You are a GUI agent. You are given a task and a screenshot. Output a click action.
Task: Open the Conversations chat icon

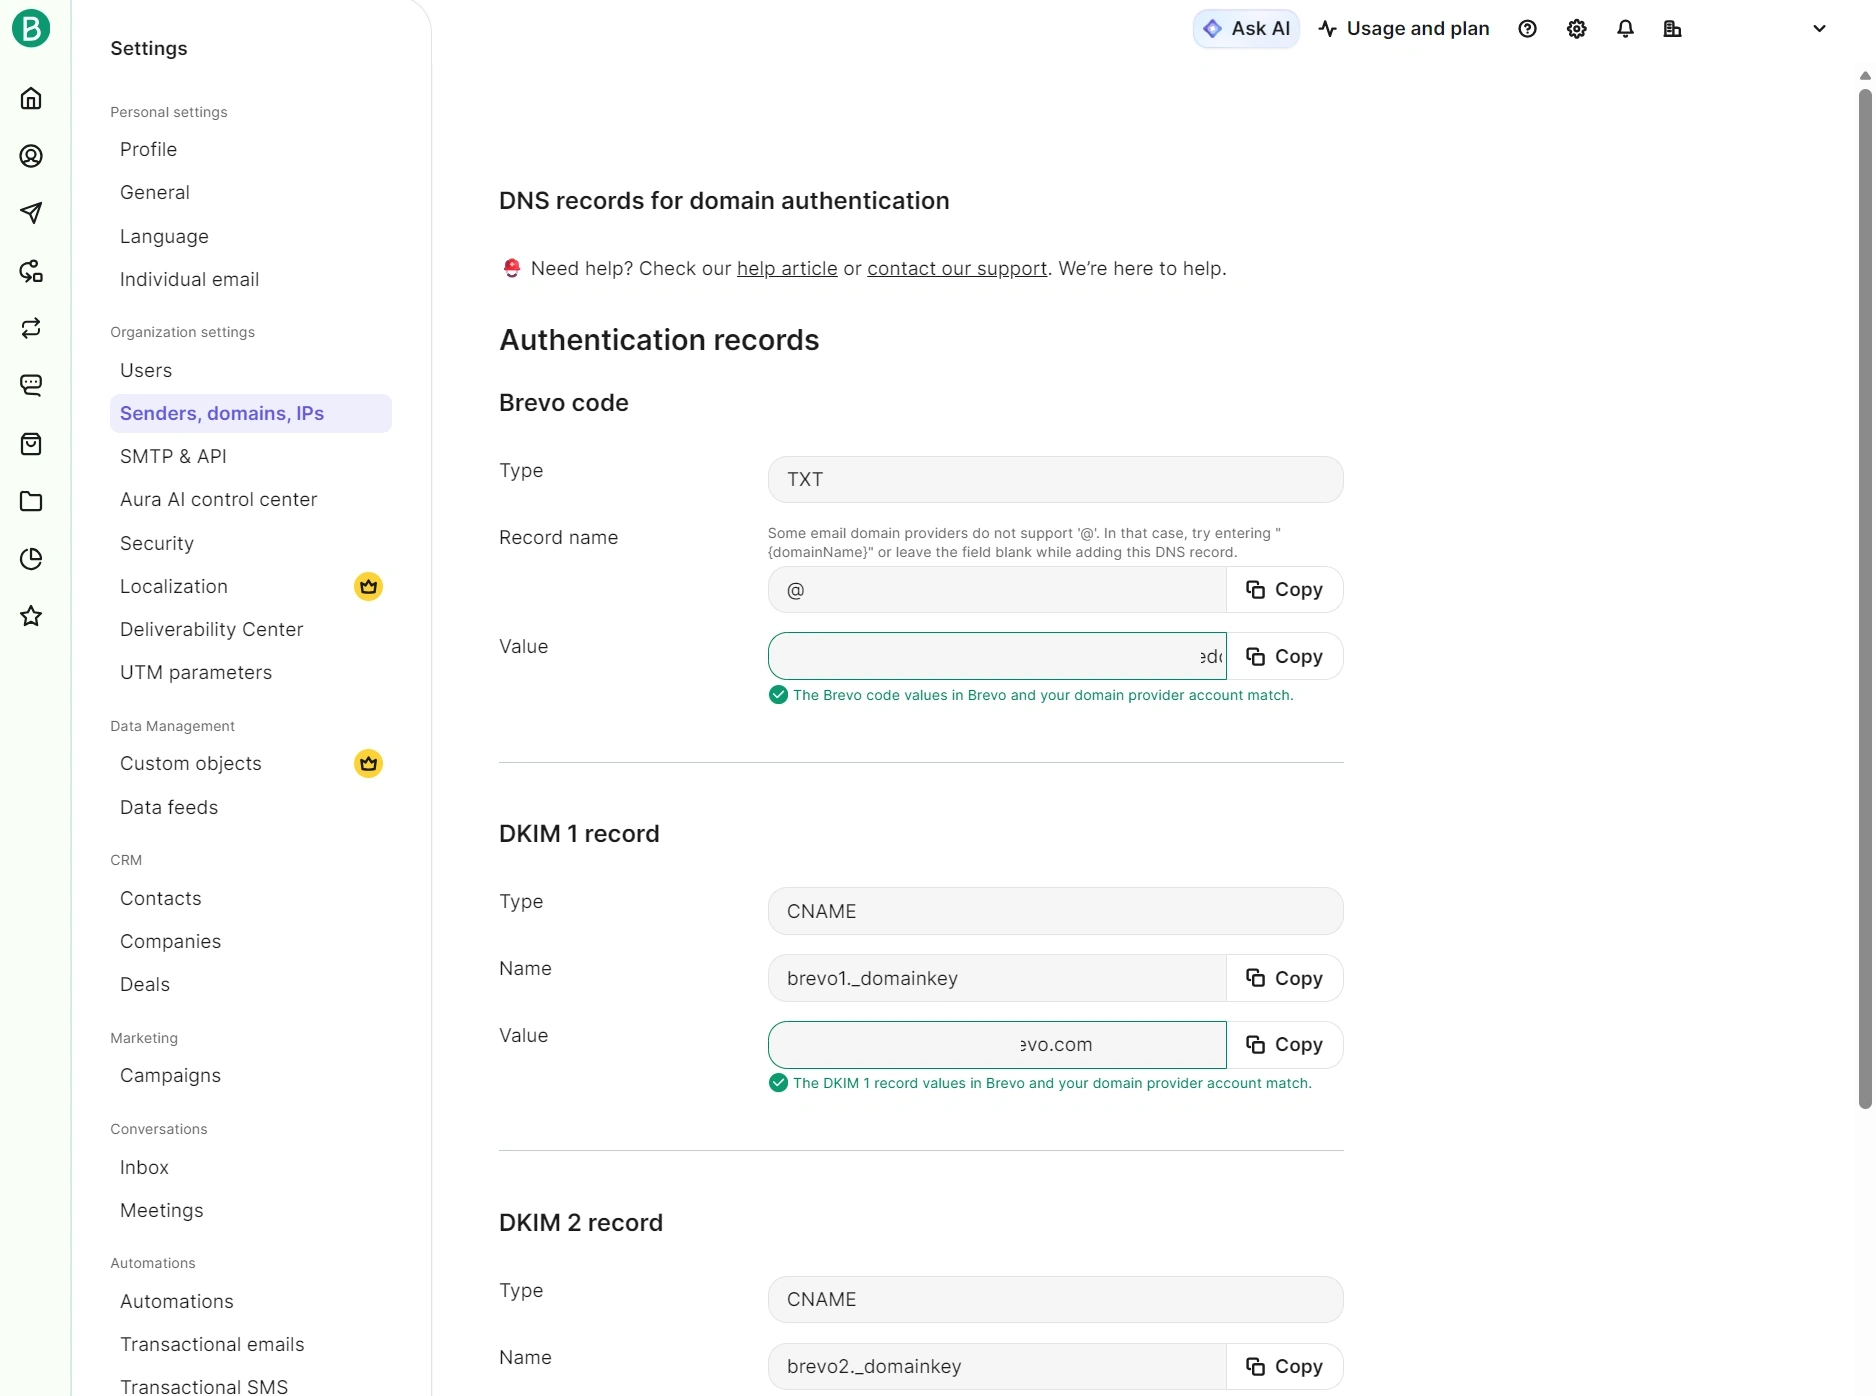pos(31,385)
